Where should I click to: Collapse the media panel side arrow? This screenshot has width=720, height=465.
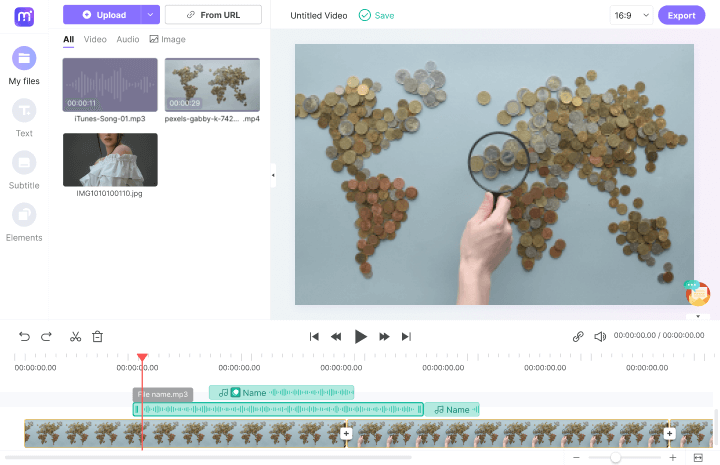[x=273, y=176]
